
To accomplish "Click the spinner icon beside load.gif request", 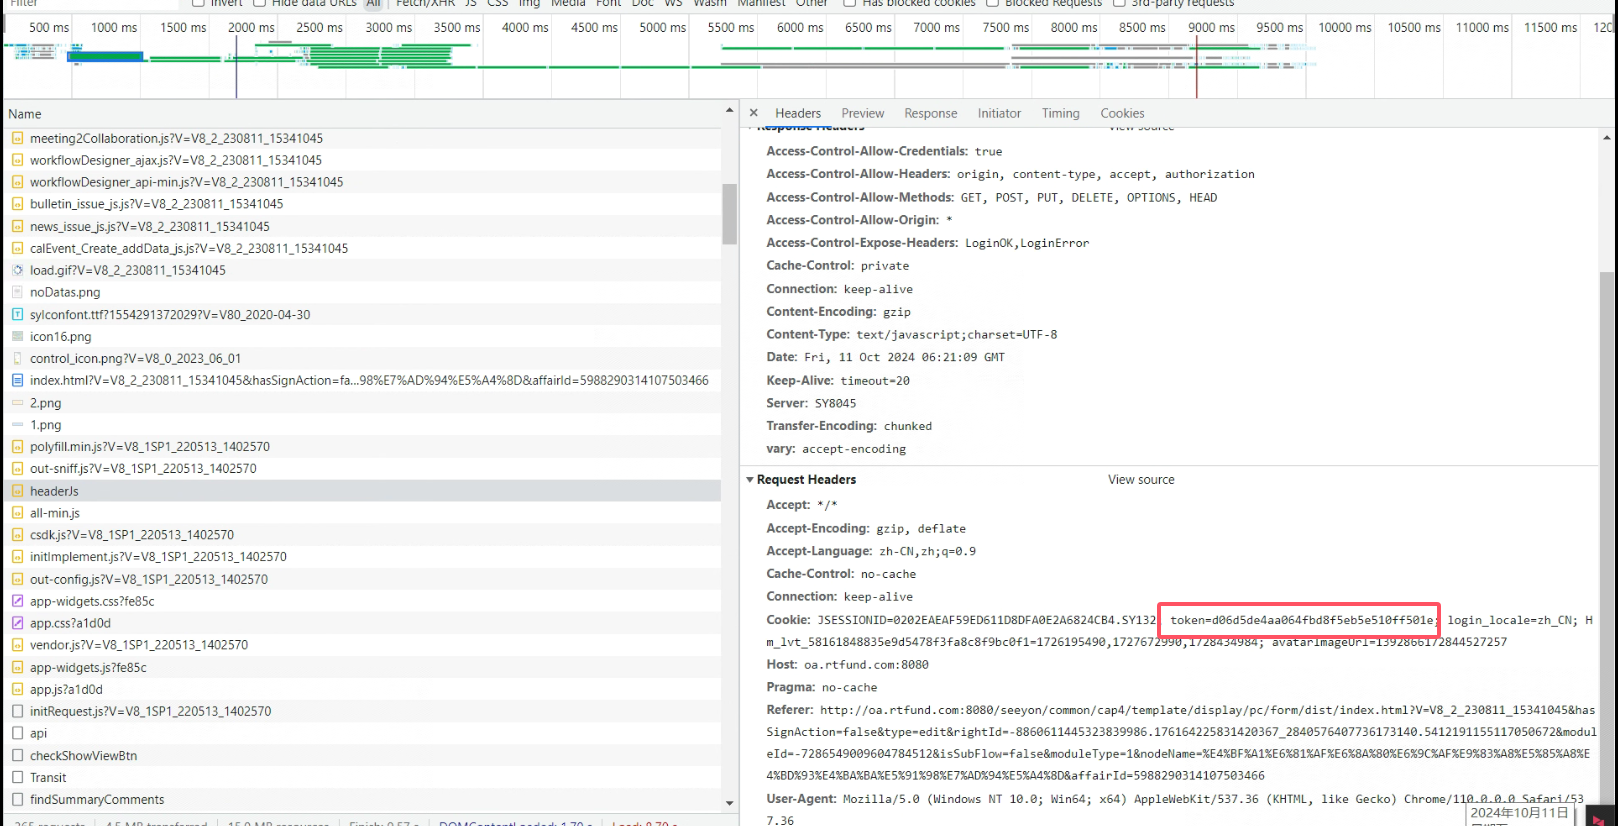I will pos(17,270).
